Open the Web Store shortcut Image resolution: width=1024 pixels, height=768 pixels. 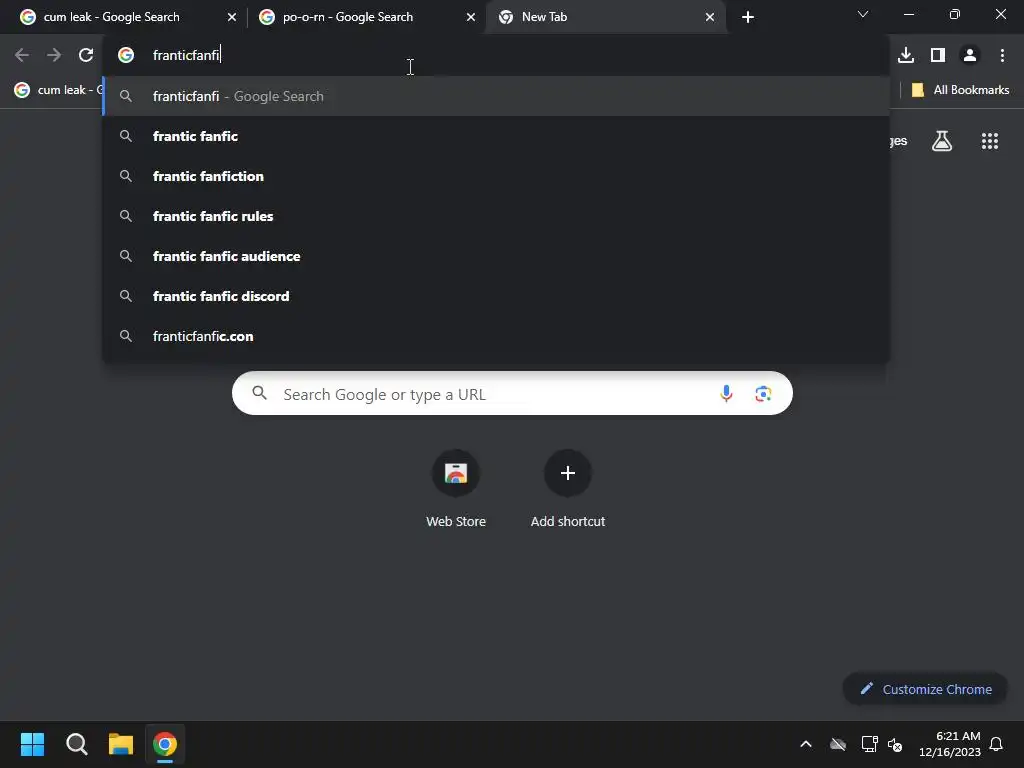456,489
